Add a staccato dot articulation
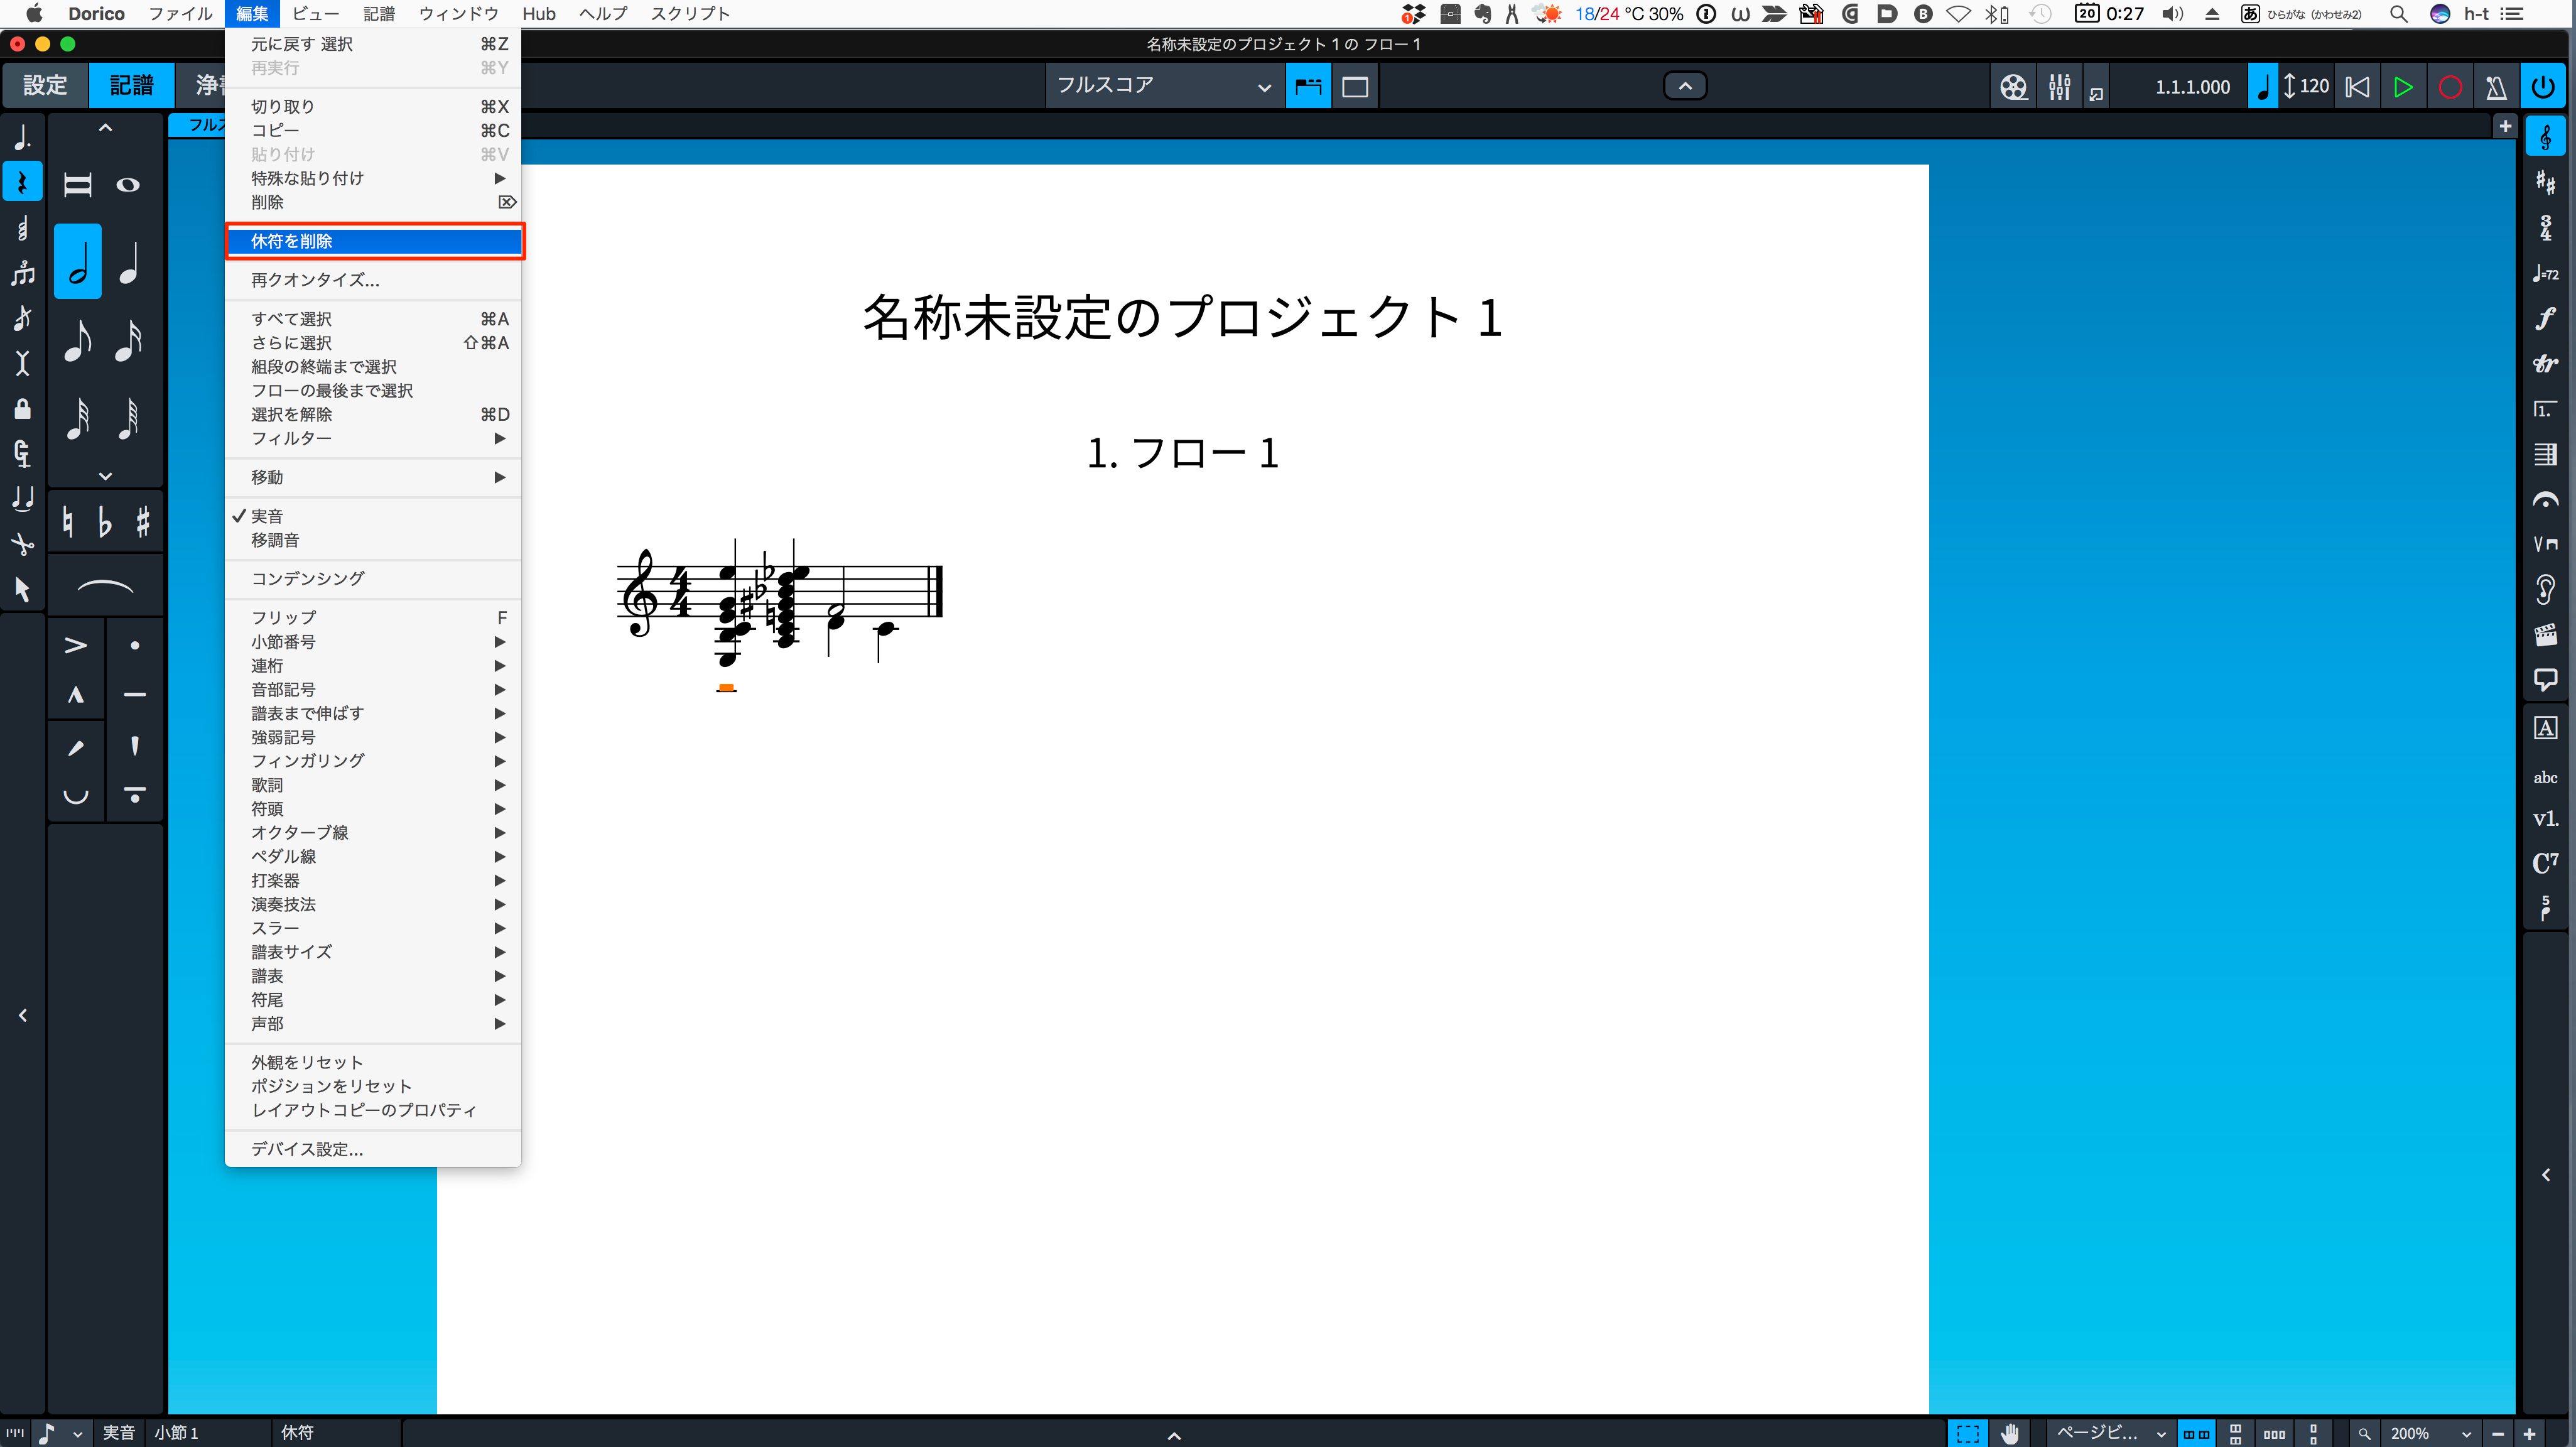Viewport: 2576px width, 1447px height. pyautogui.click(x=135, y=646)
